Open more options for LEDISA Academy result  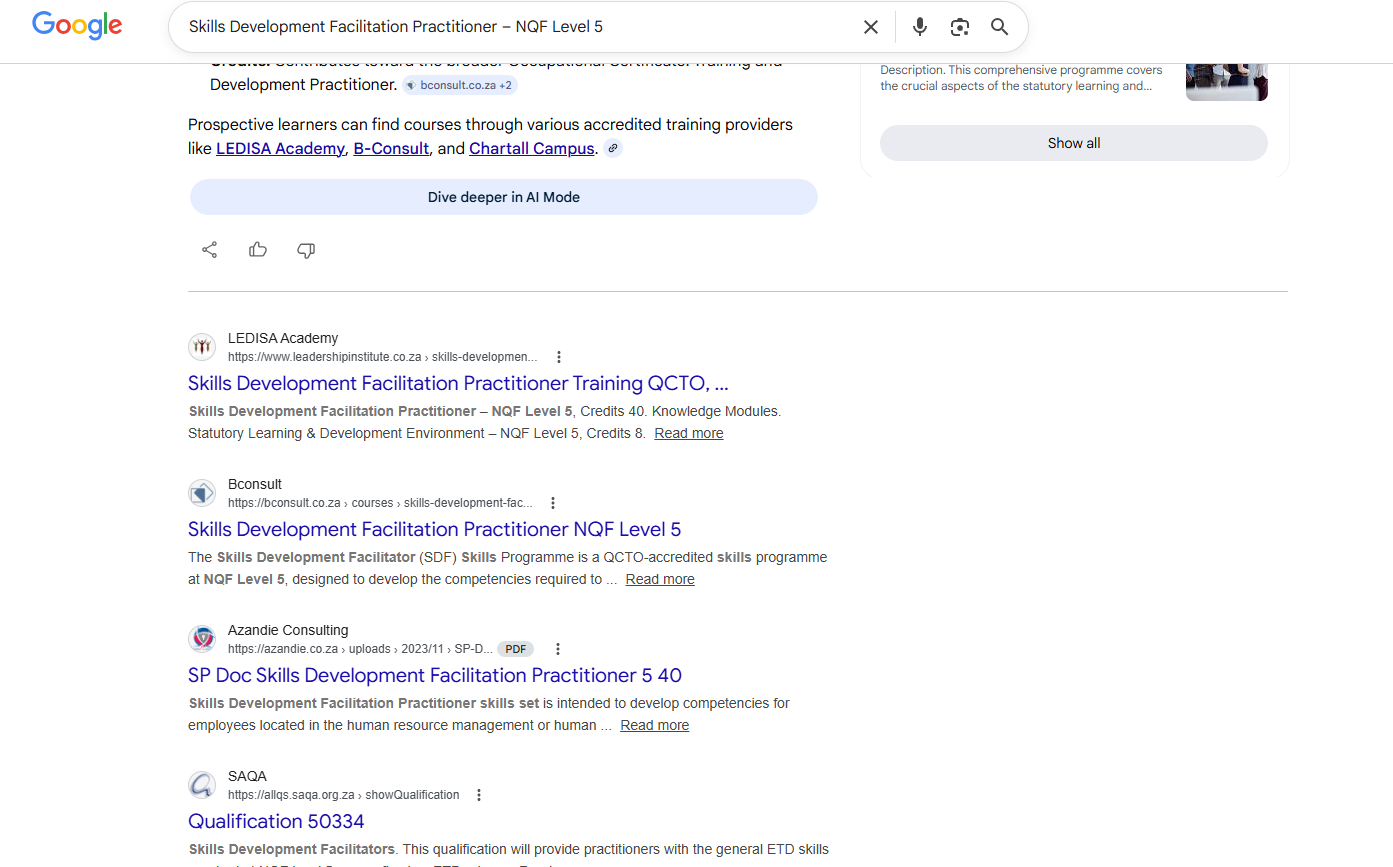(559, 357)
